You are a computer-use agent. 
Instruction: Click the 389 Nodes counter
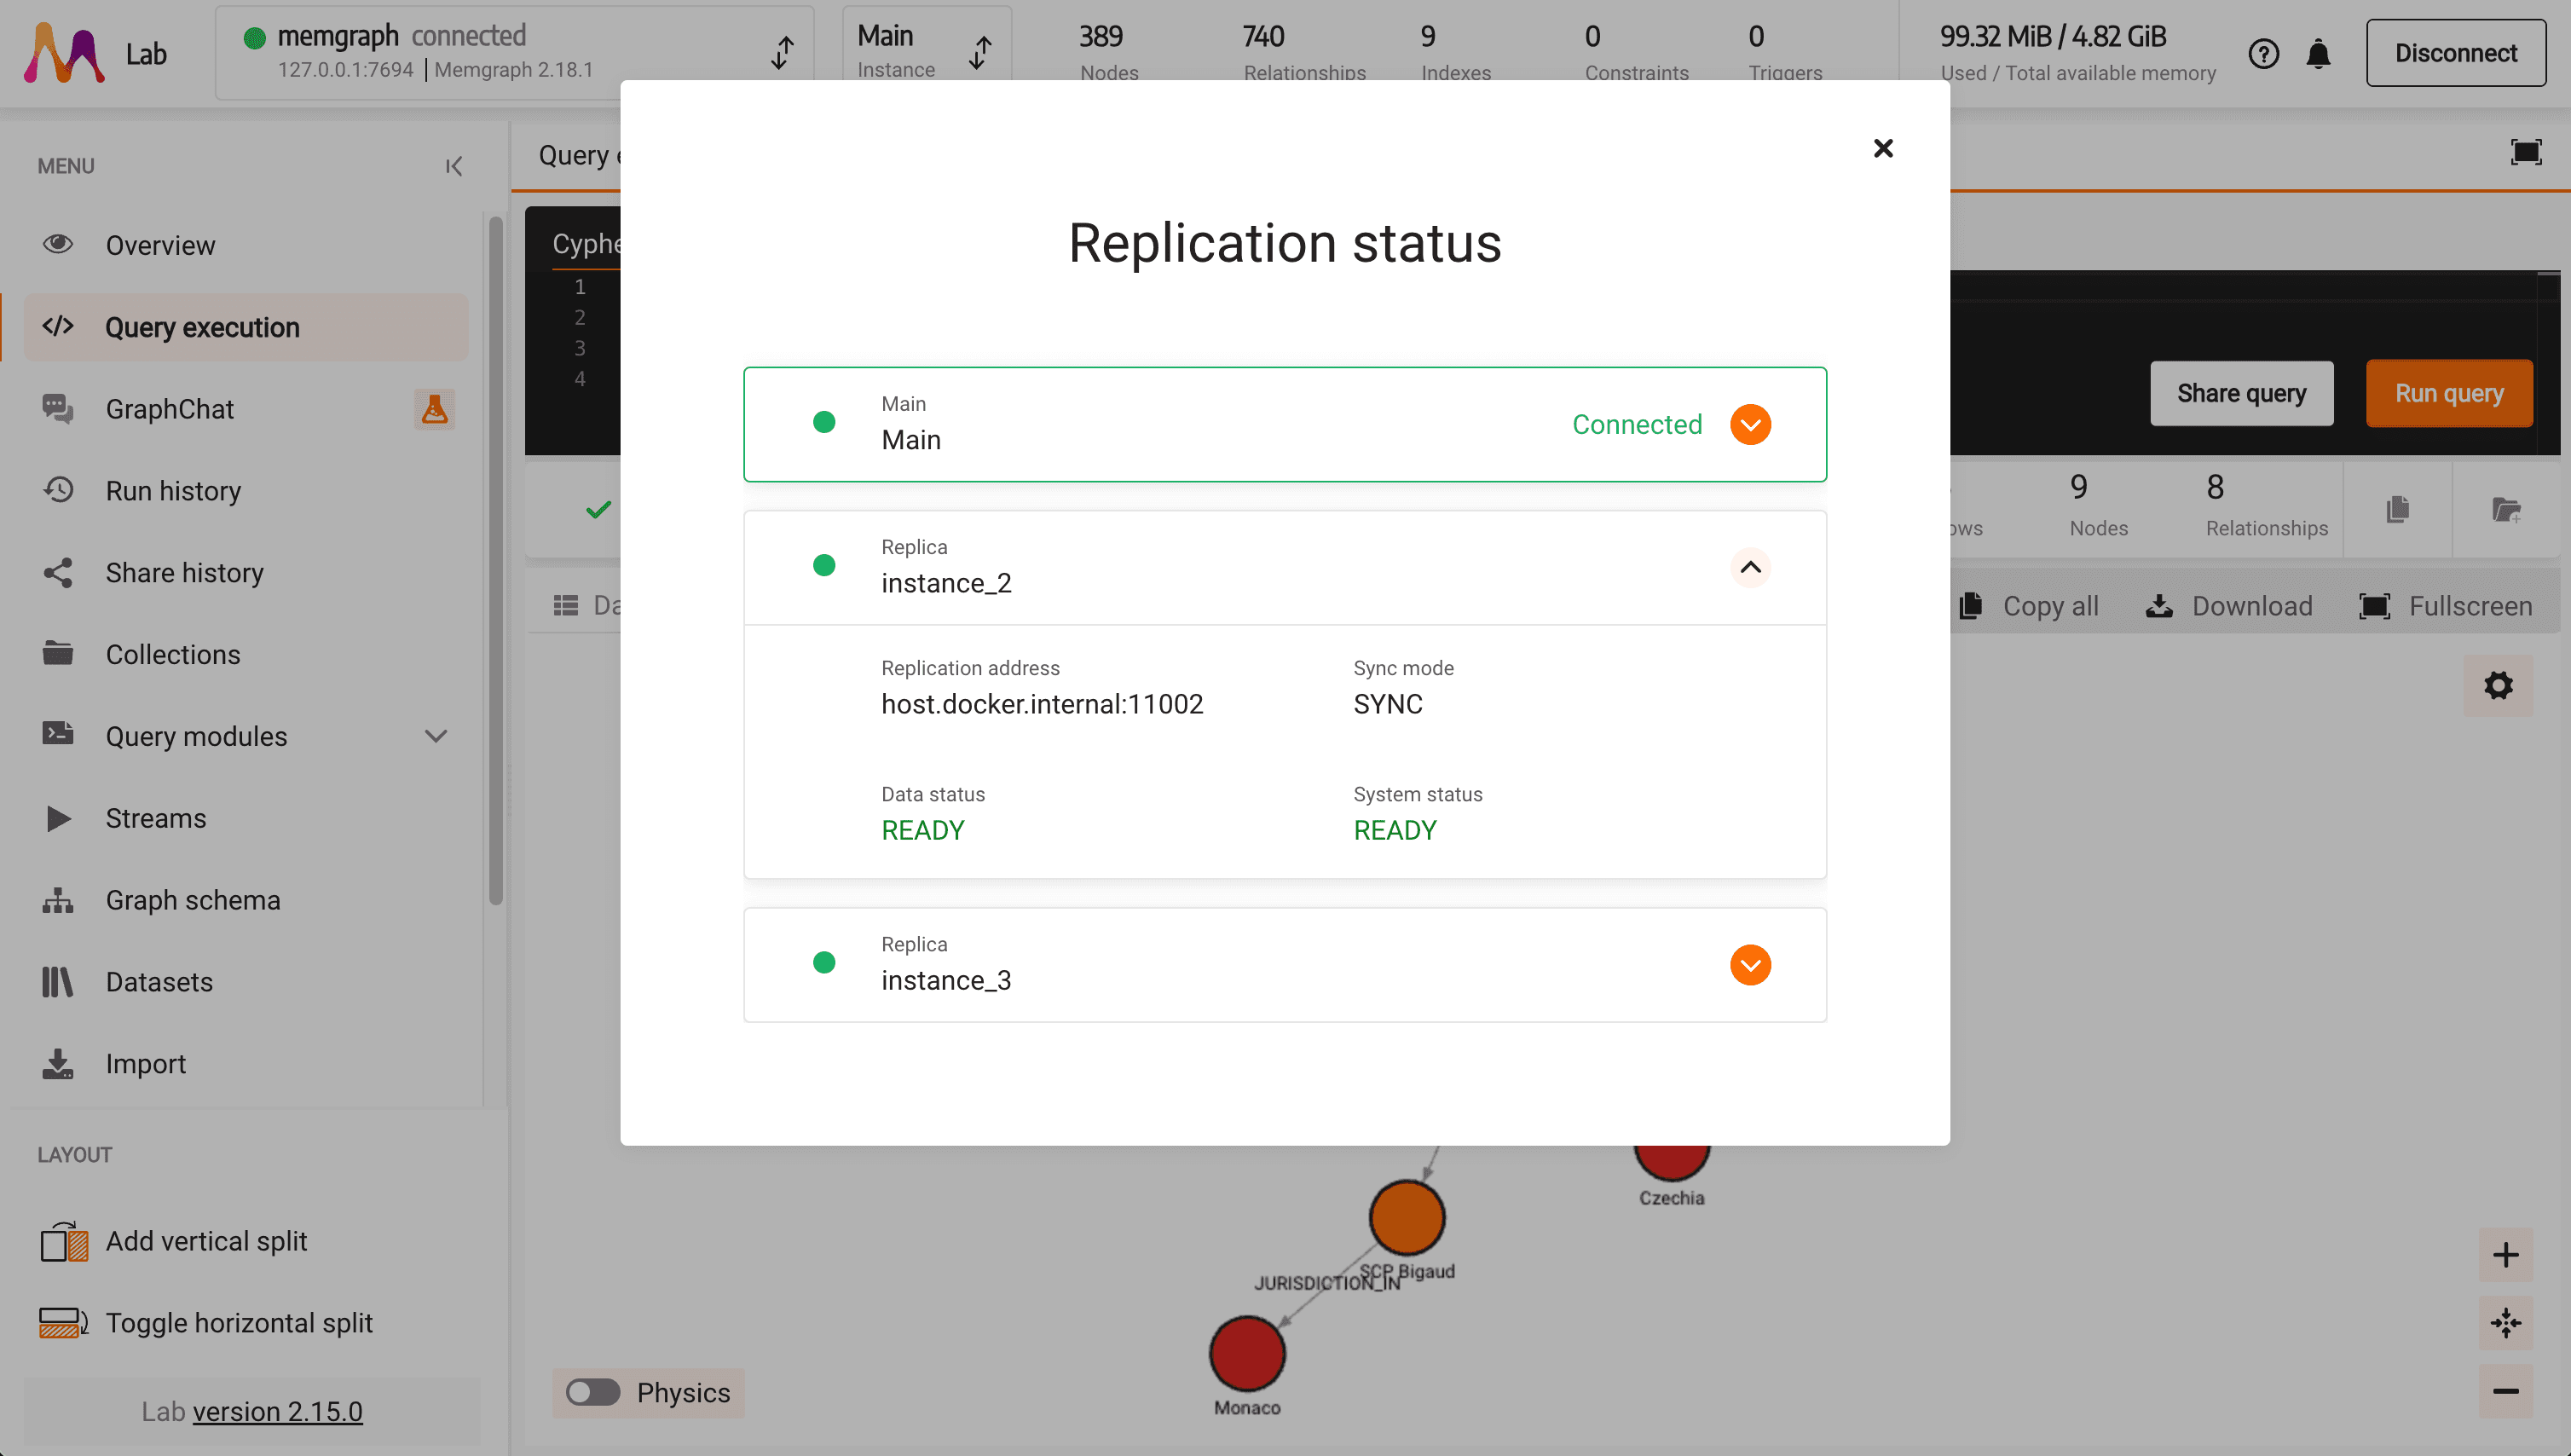[1107, 52]
